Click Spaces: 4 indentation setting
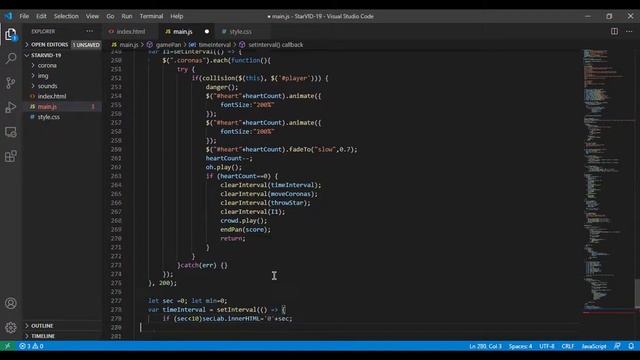 [520, 346]
